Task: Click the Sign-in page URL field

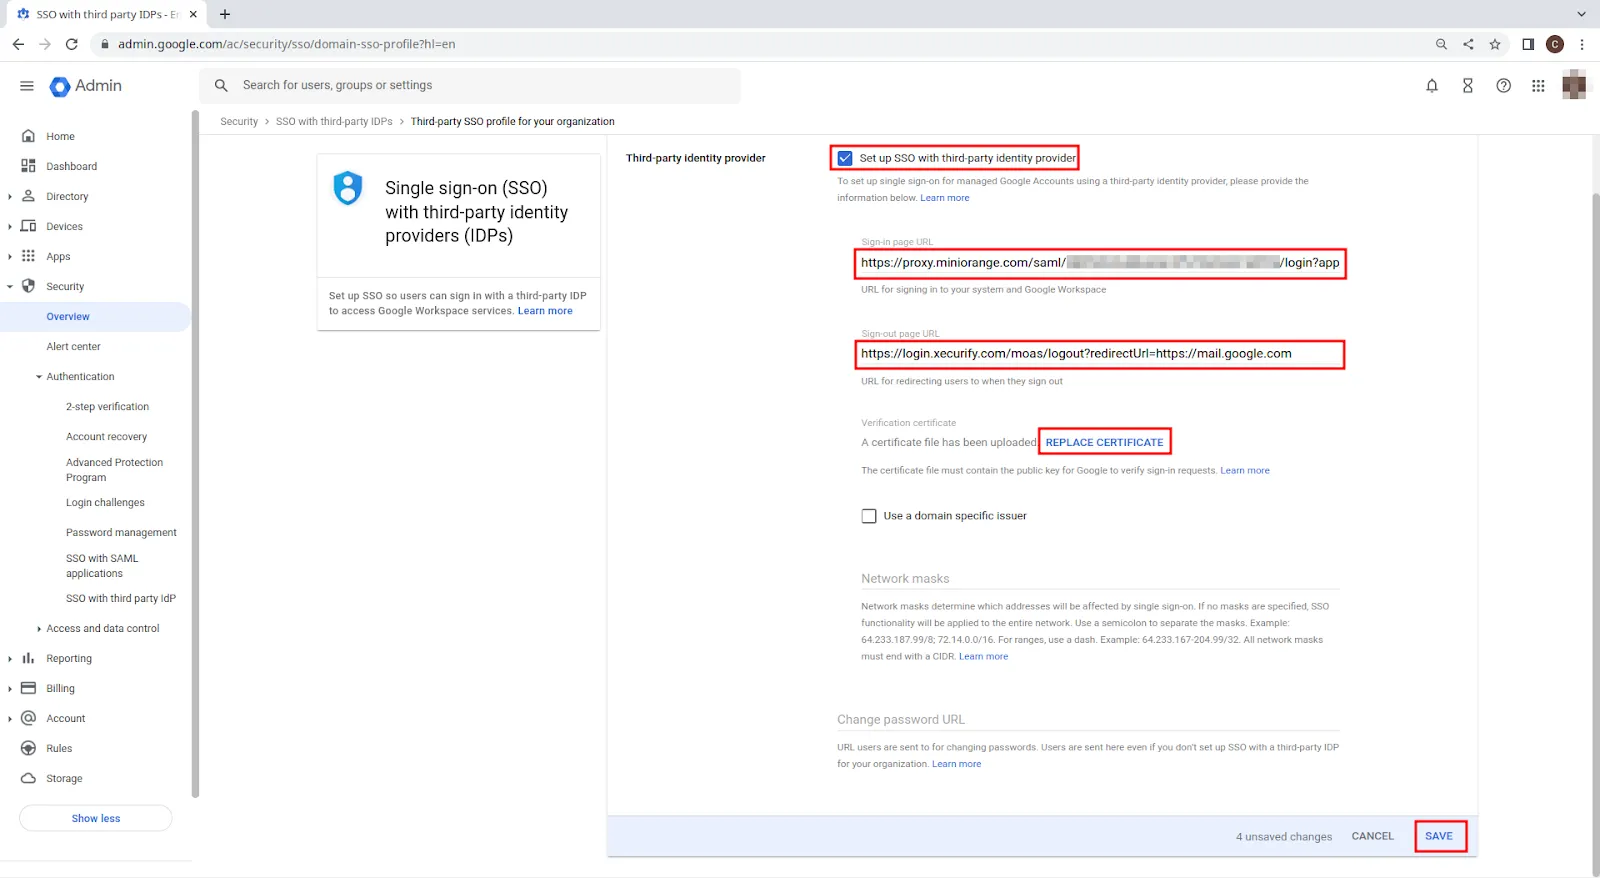Action: 1100,263
